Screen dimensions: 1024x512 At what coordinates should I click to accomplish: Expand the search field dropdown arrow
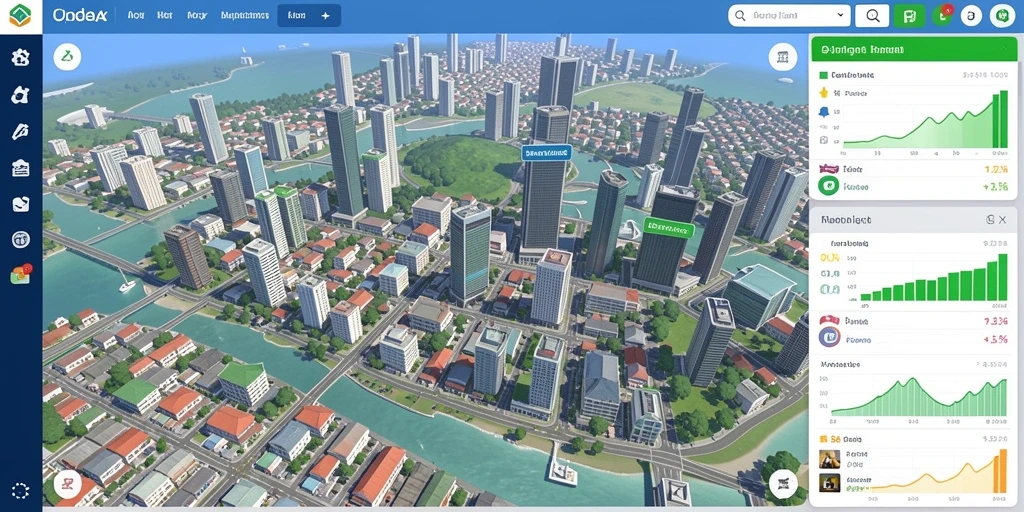[x=840, y=15]
